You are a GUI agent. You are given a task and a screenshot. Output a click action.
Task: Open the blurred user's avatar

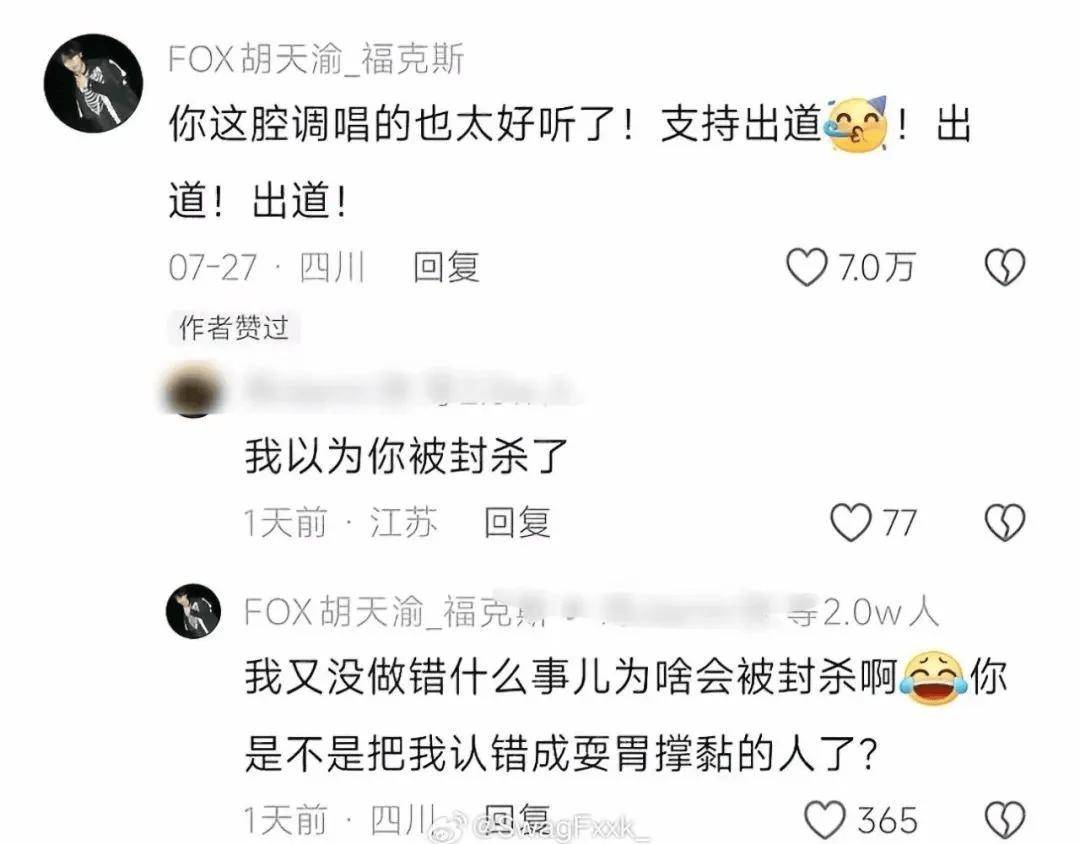(194, 391)
